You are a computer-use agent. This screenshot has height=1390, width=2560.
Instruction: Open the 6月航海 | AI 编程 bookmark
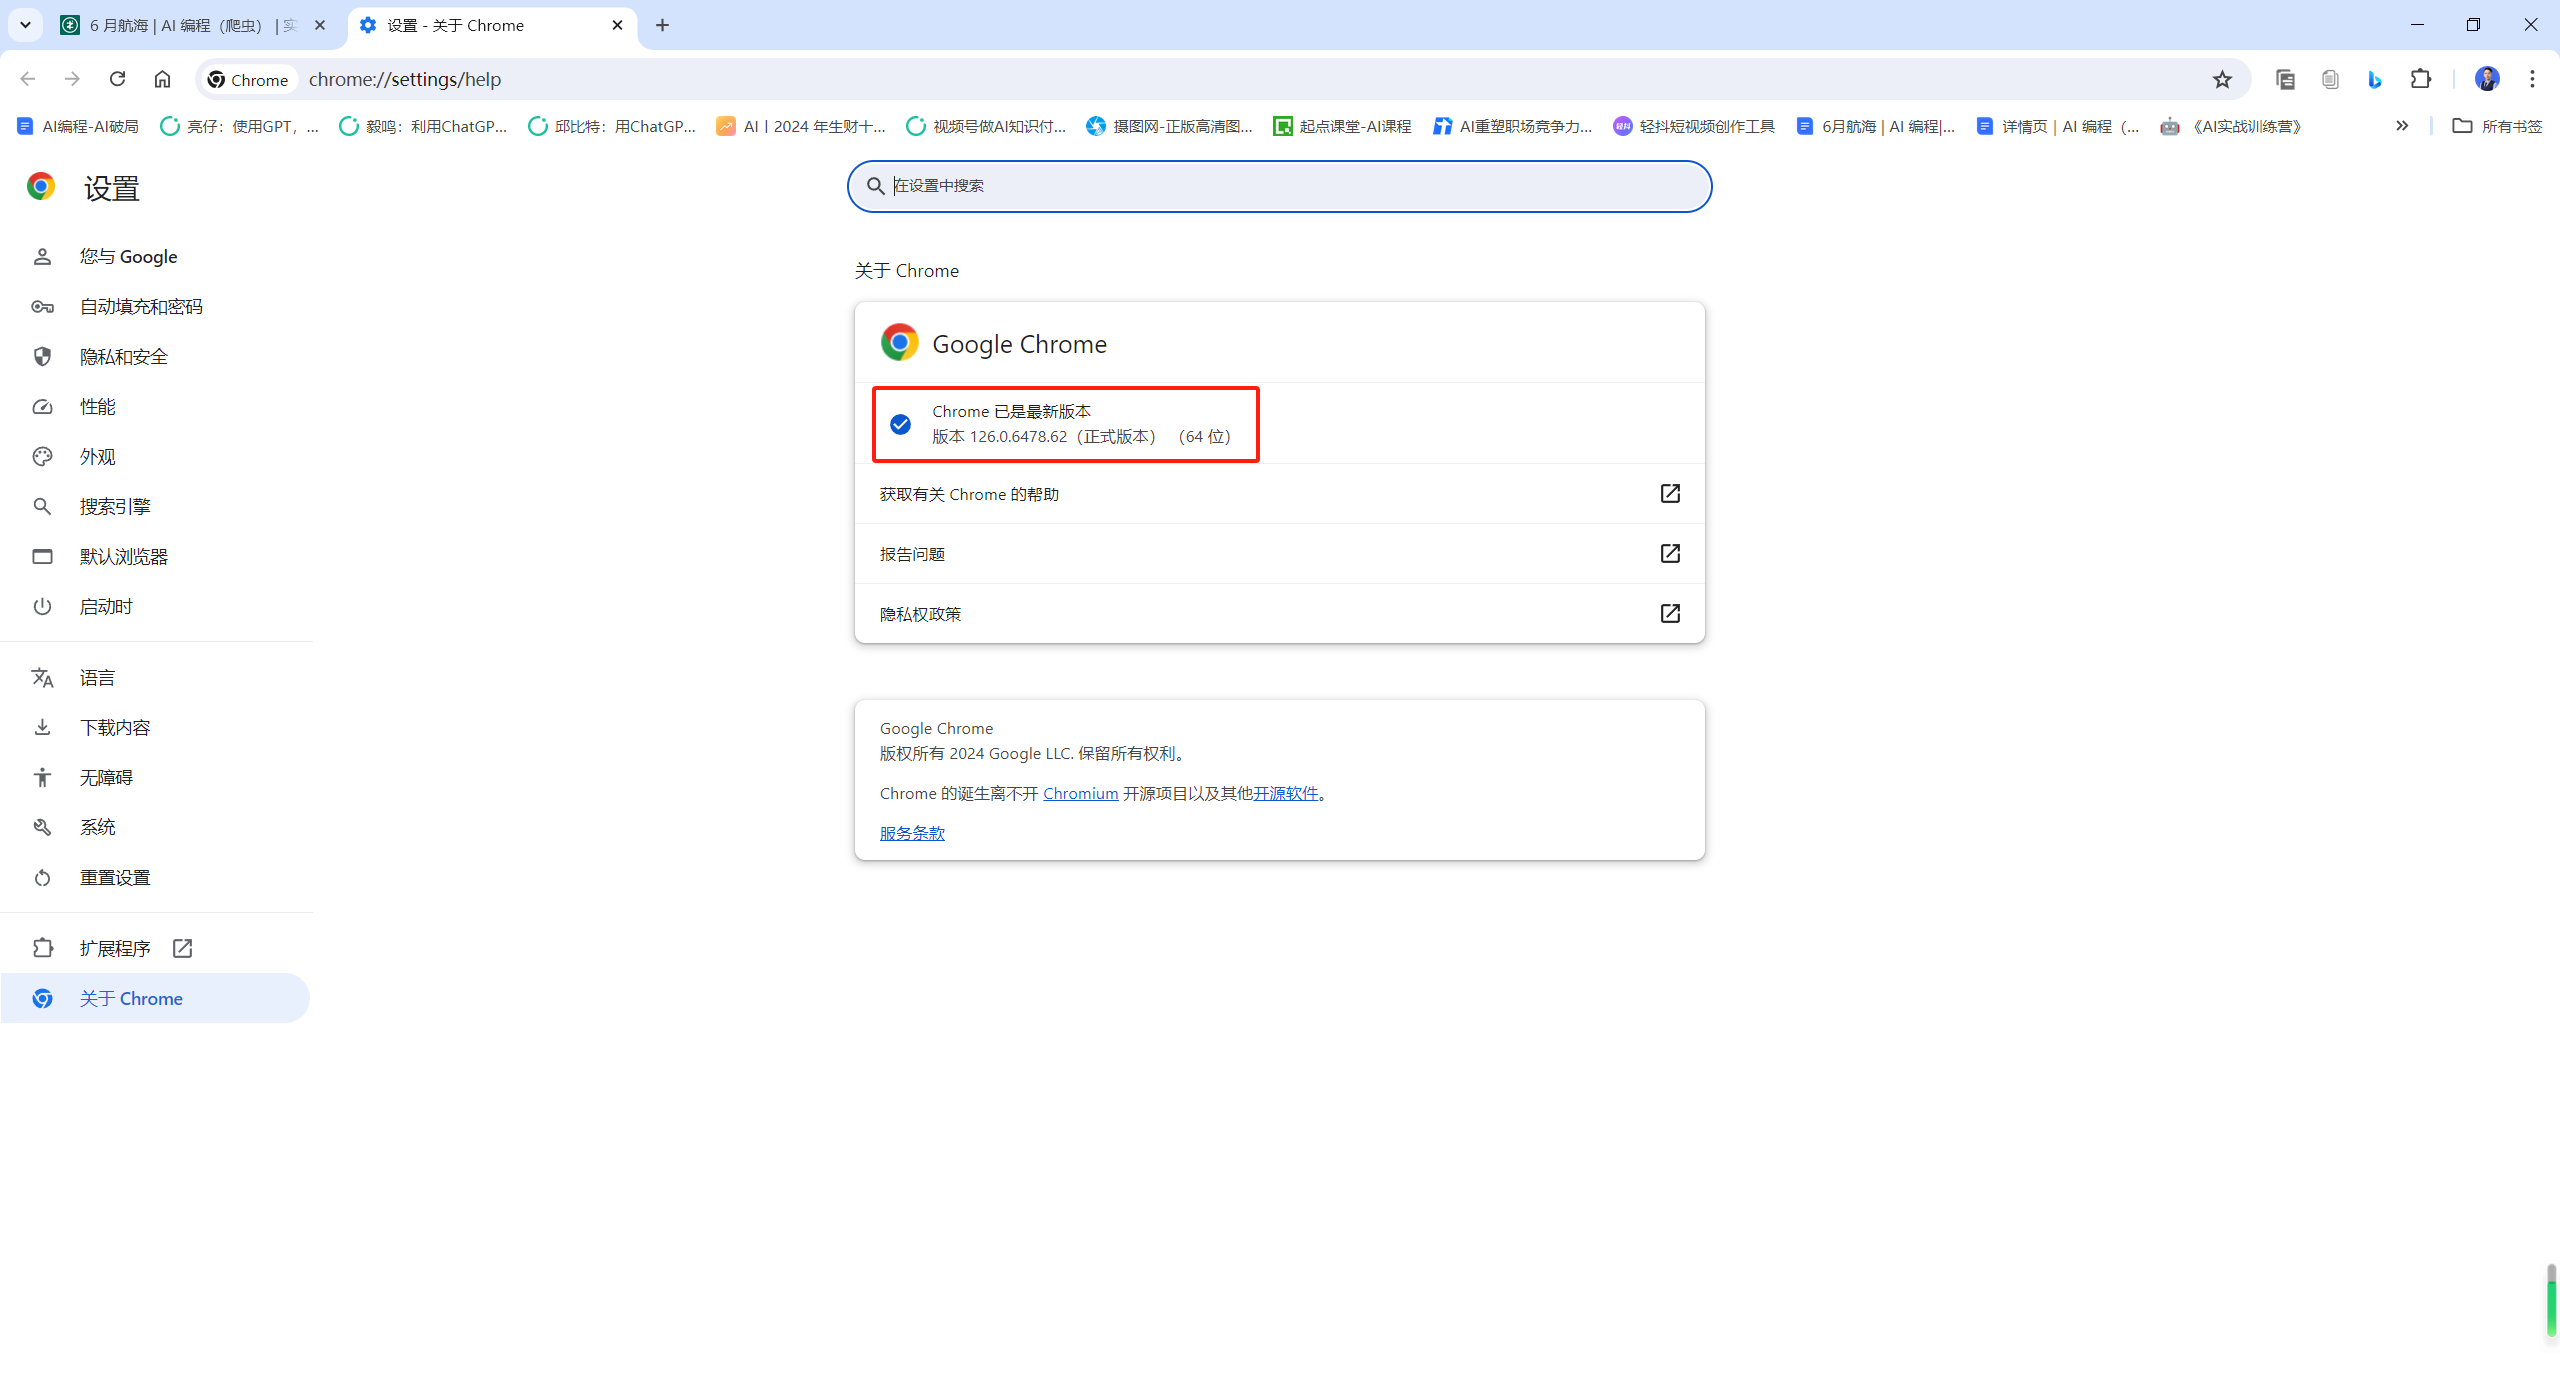pos(1876,126)
